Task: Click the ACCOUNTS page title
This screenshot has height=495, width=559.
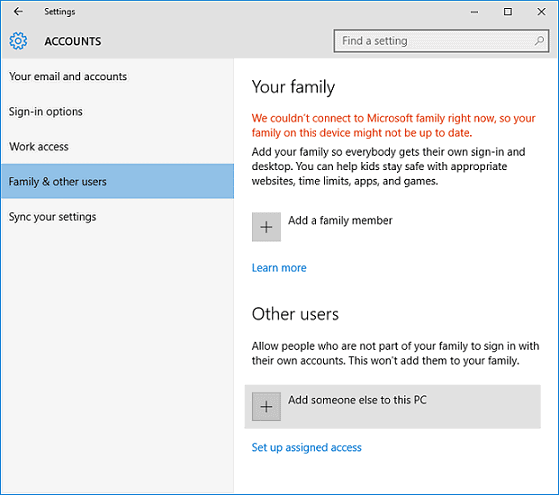Action: click(73, 41)
